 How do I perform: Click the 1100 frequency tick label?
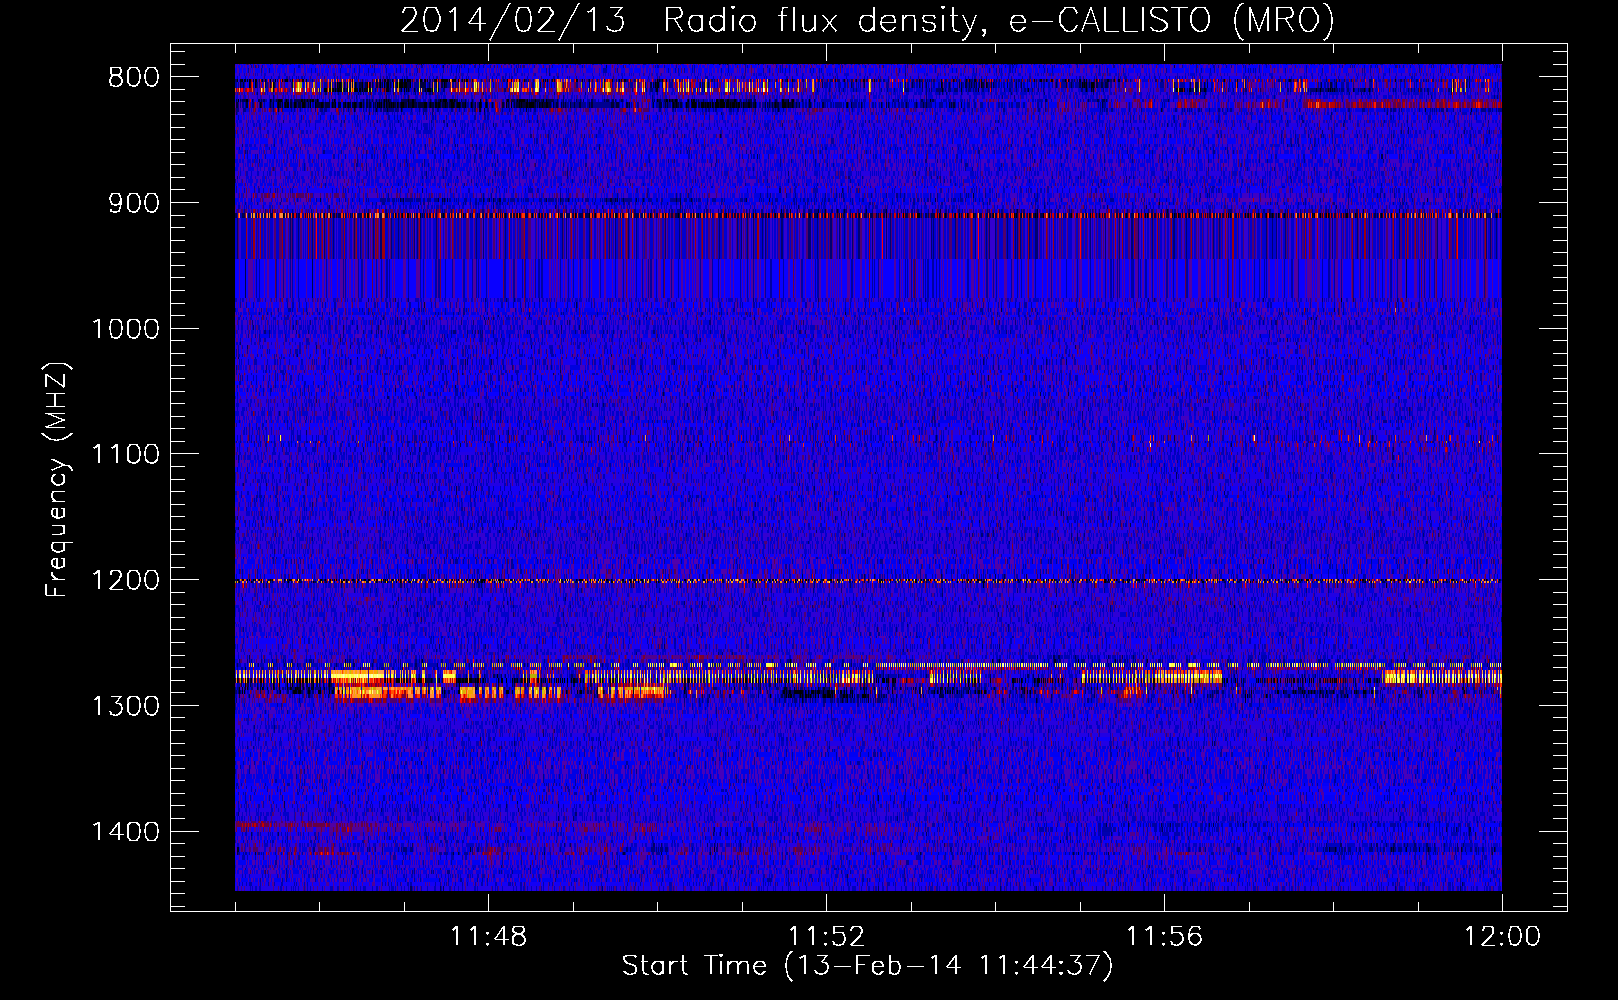coord(125,454)
